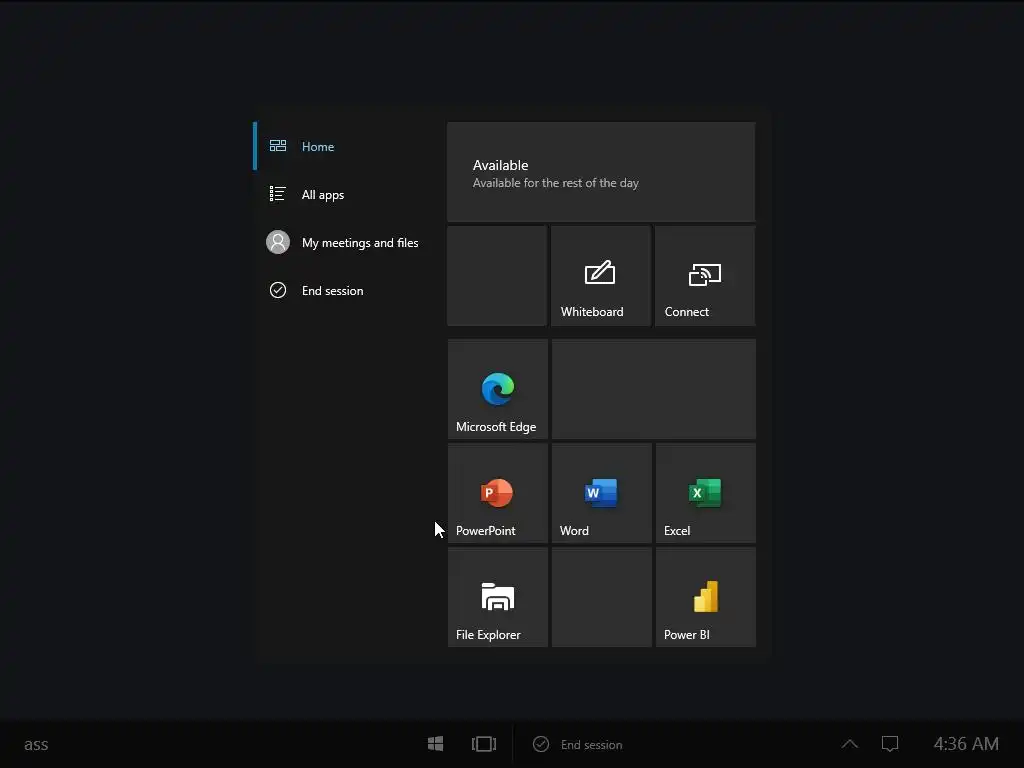Viewport: 1024px width, 768px height.
Task: Expand the hidden tray icons chevron
Action: [850, 744]
